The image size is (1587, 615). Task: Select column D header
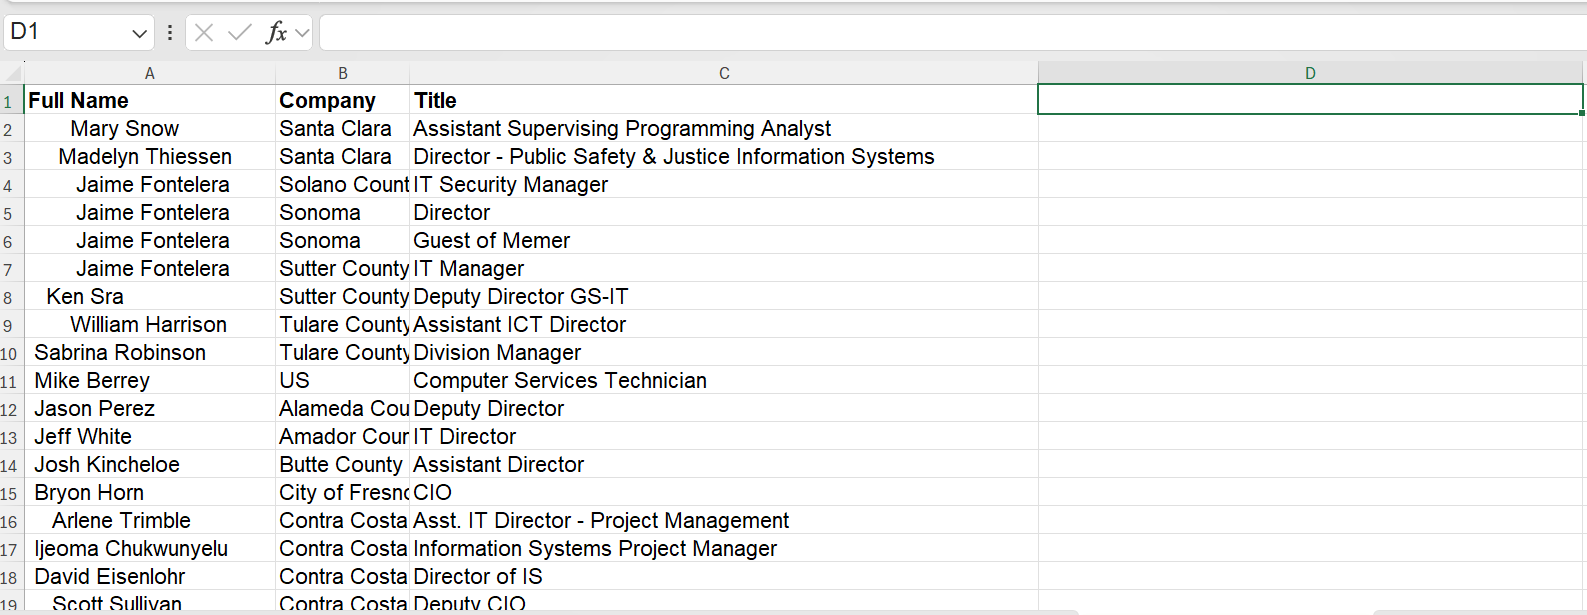(x=1310, y=73)
